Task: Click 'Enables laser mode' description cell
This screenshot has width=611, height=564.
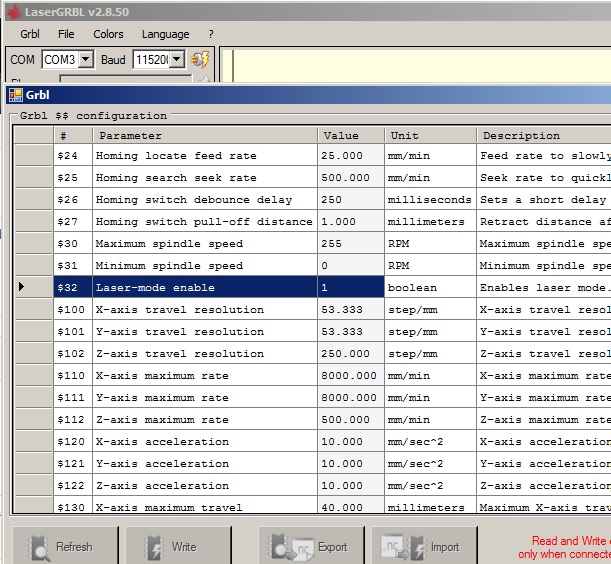Action: click(x=544, y=288)
